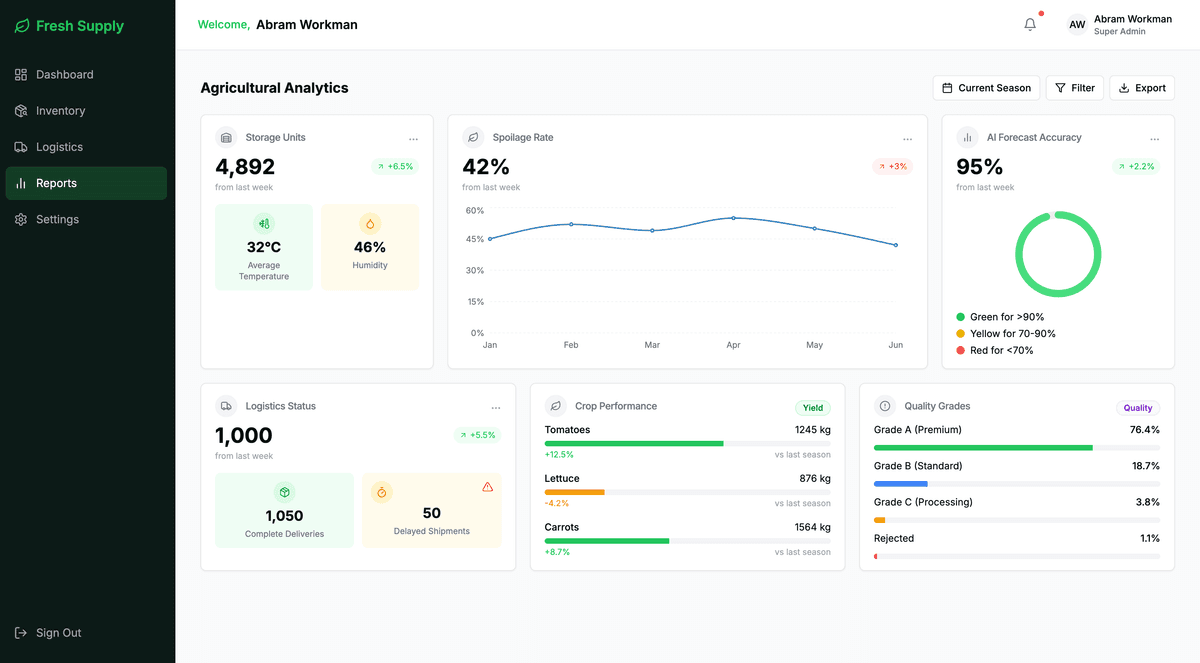Viewport: 1200px width, 663px height.
Task: Click the Export button
Action: (1141, 87)
